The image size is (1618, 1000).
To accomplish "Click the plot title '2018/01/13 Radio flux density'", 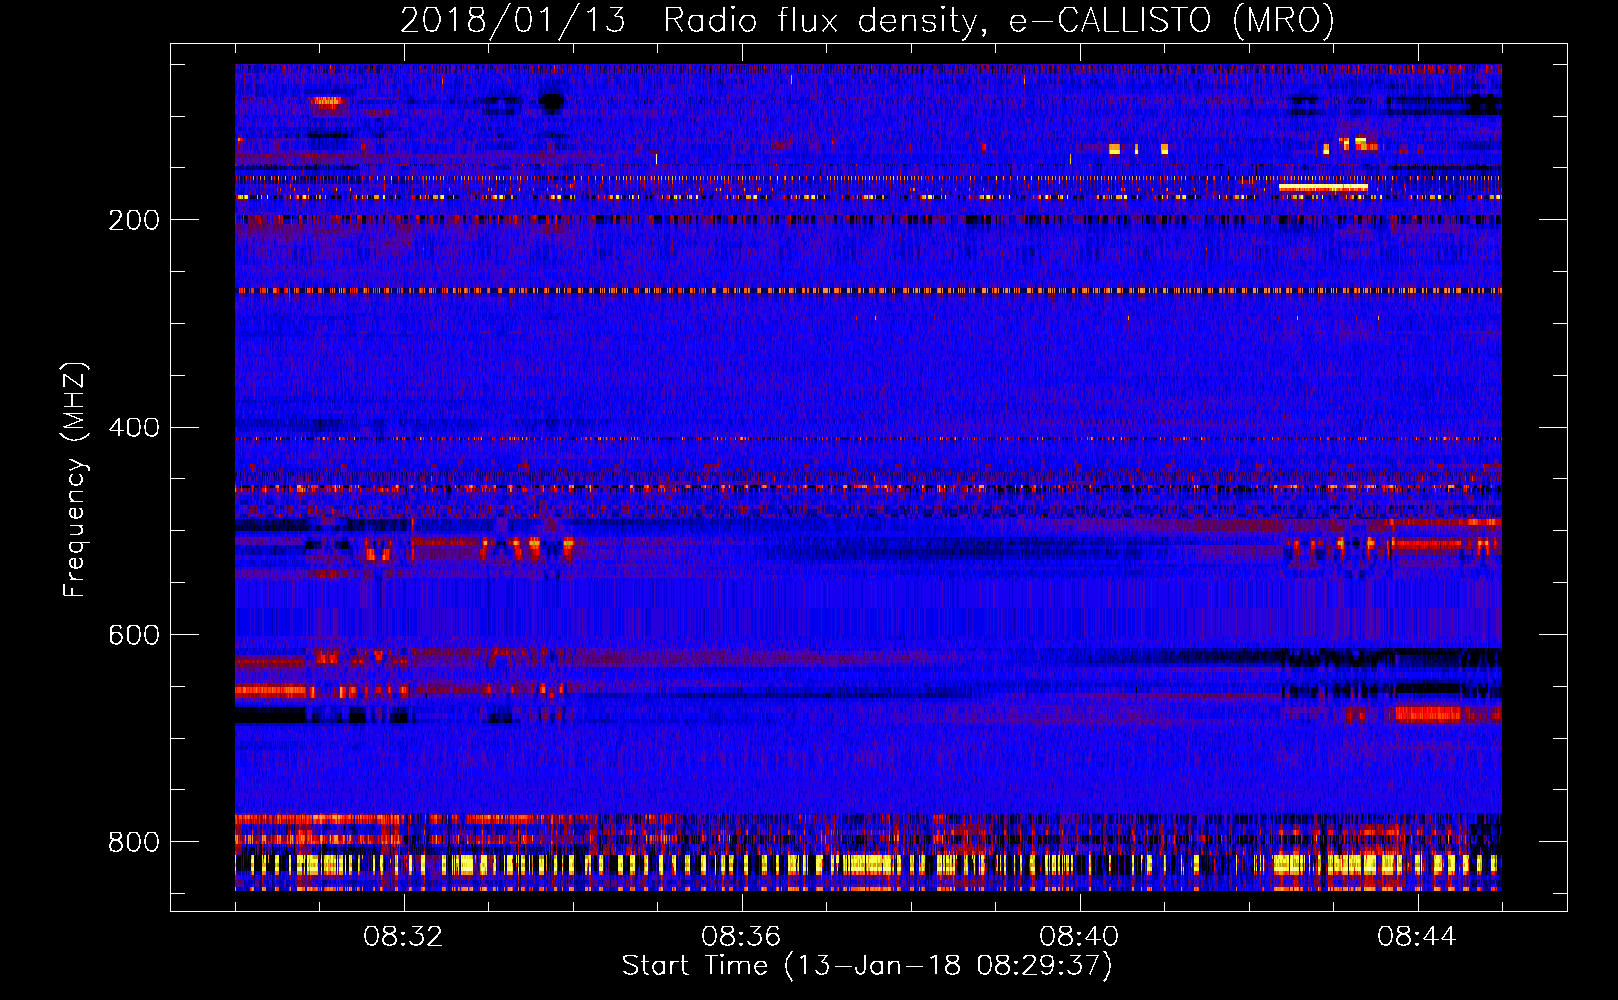I will (x=867, y=21).
